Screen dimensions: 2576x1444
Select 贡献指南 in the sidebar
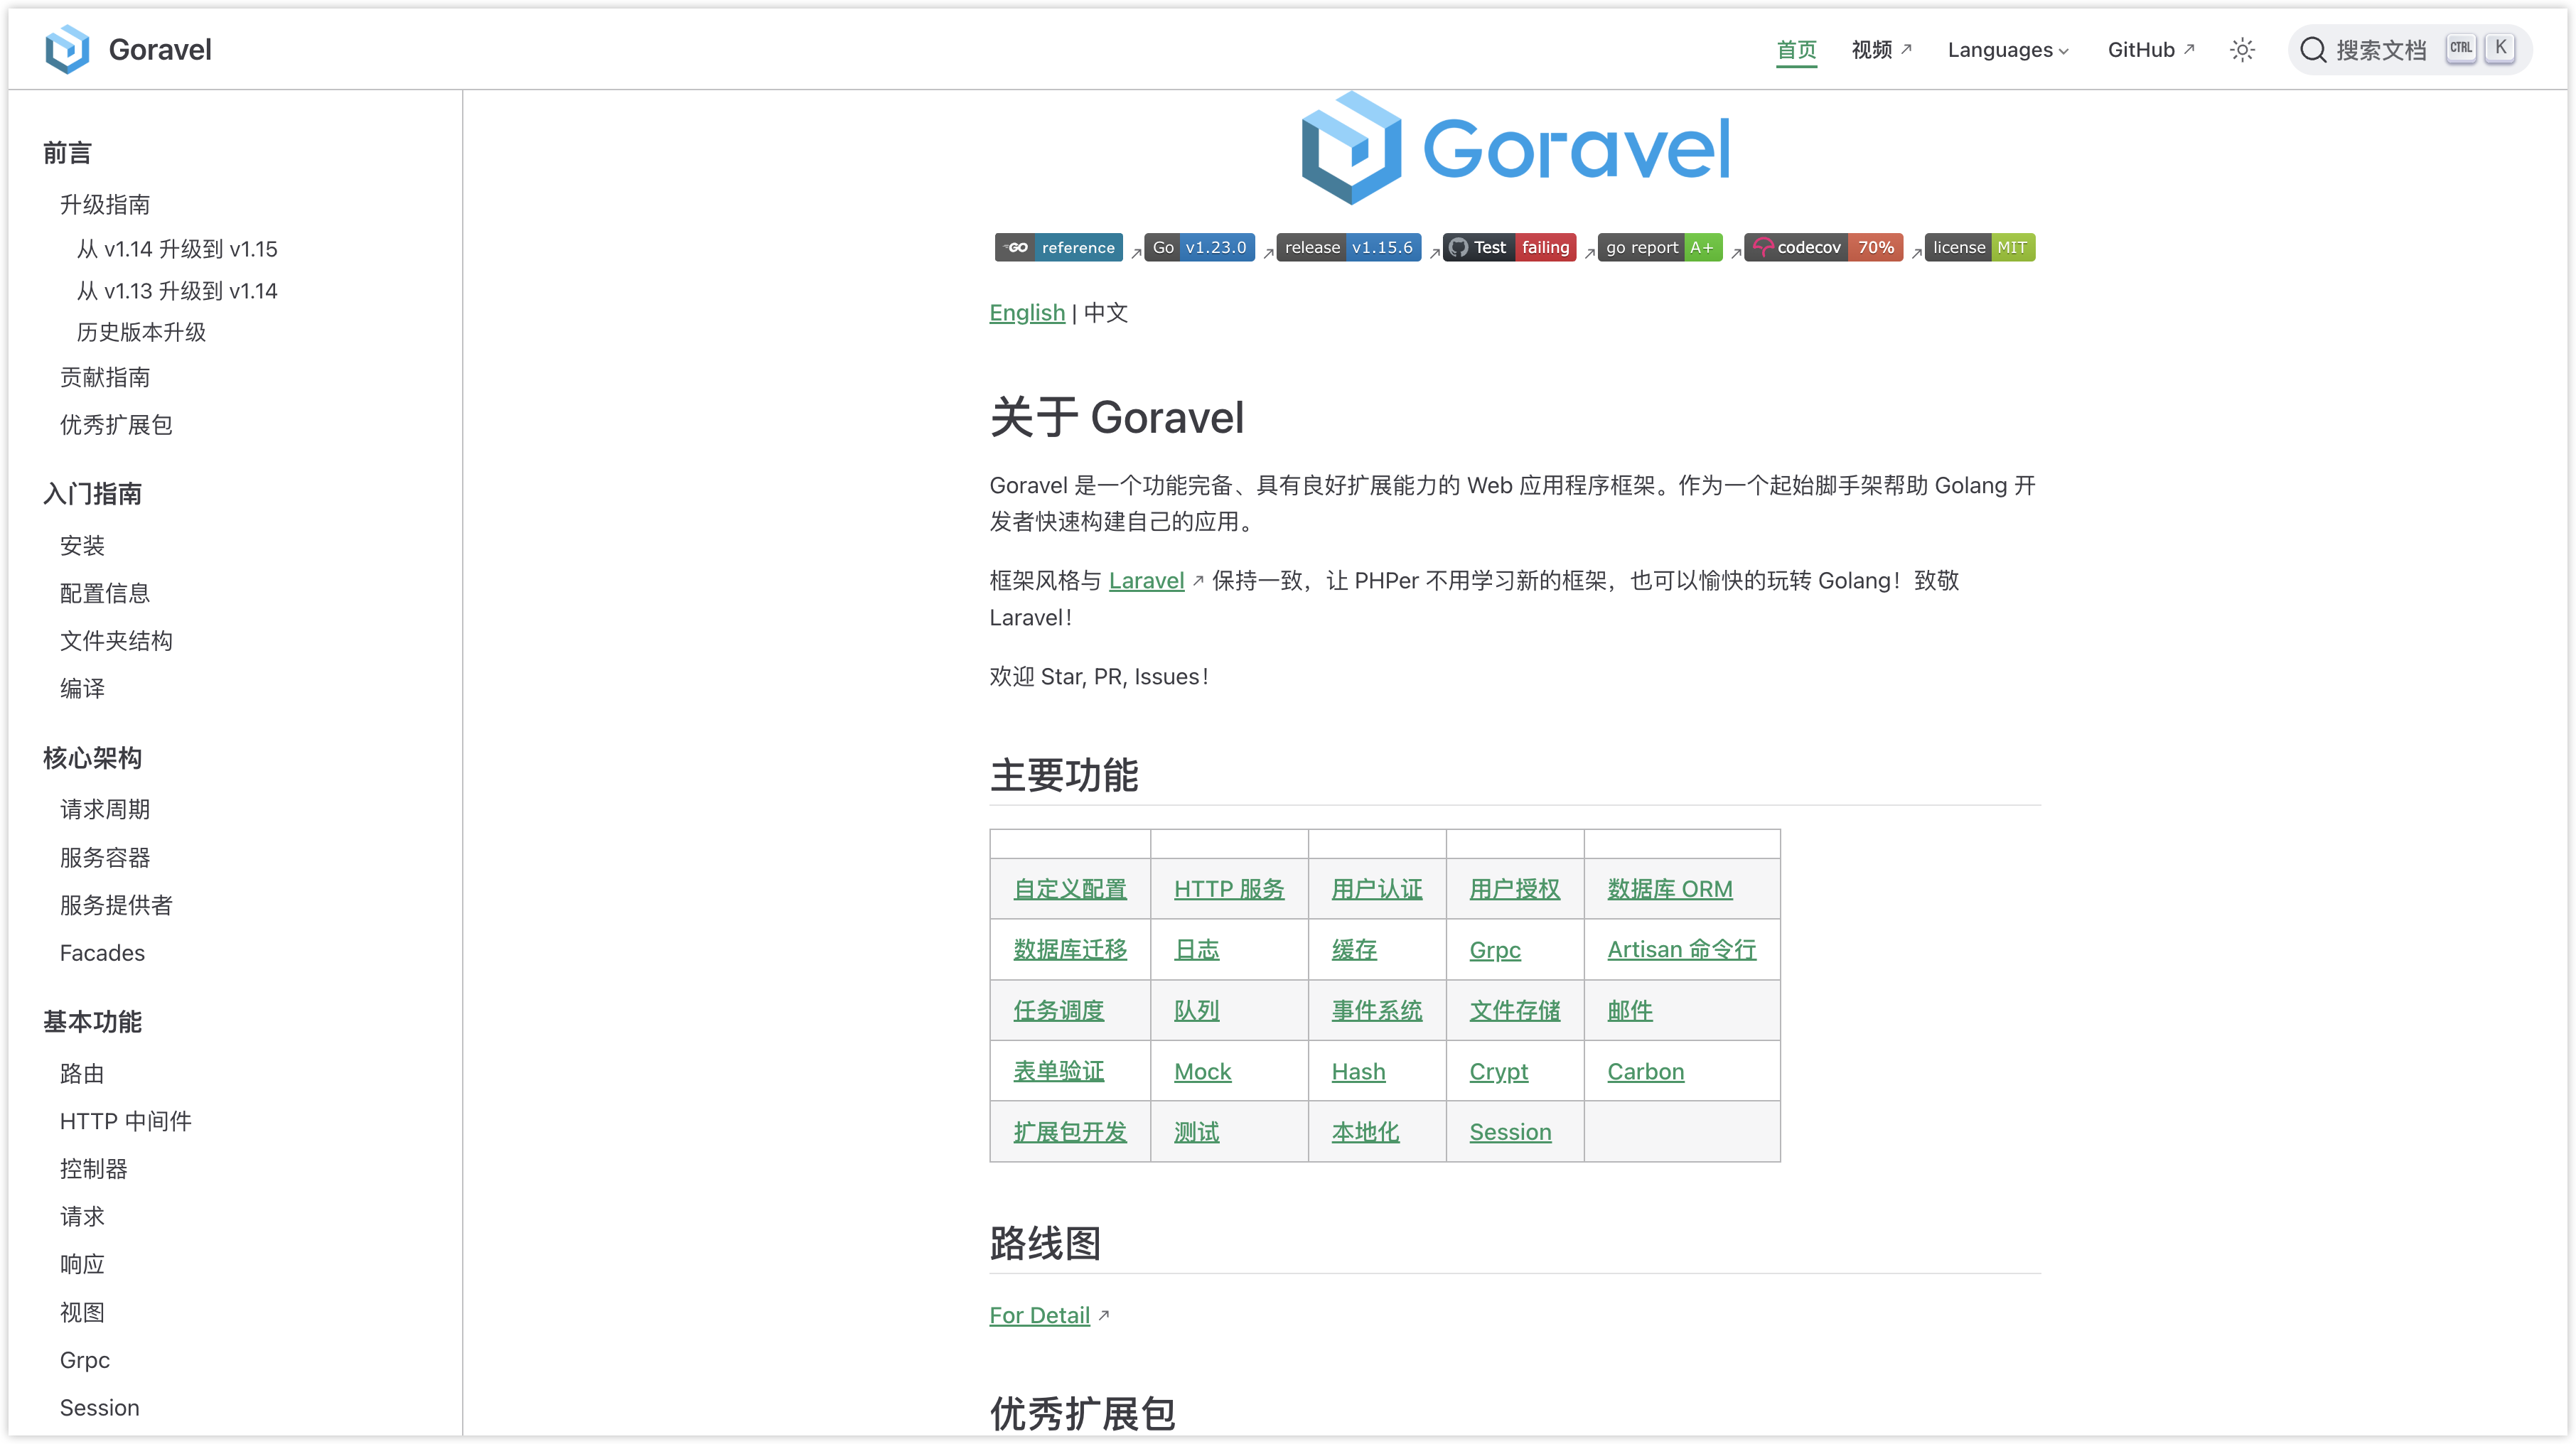click(x=105, y=377)
